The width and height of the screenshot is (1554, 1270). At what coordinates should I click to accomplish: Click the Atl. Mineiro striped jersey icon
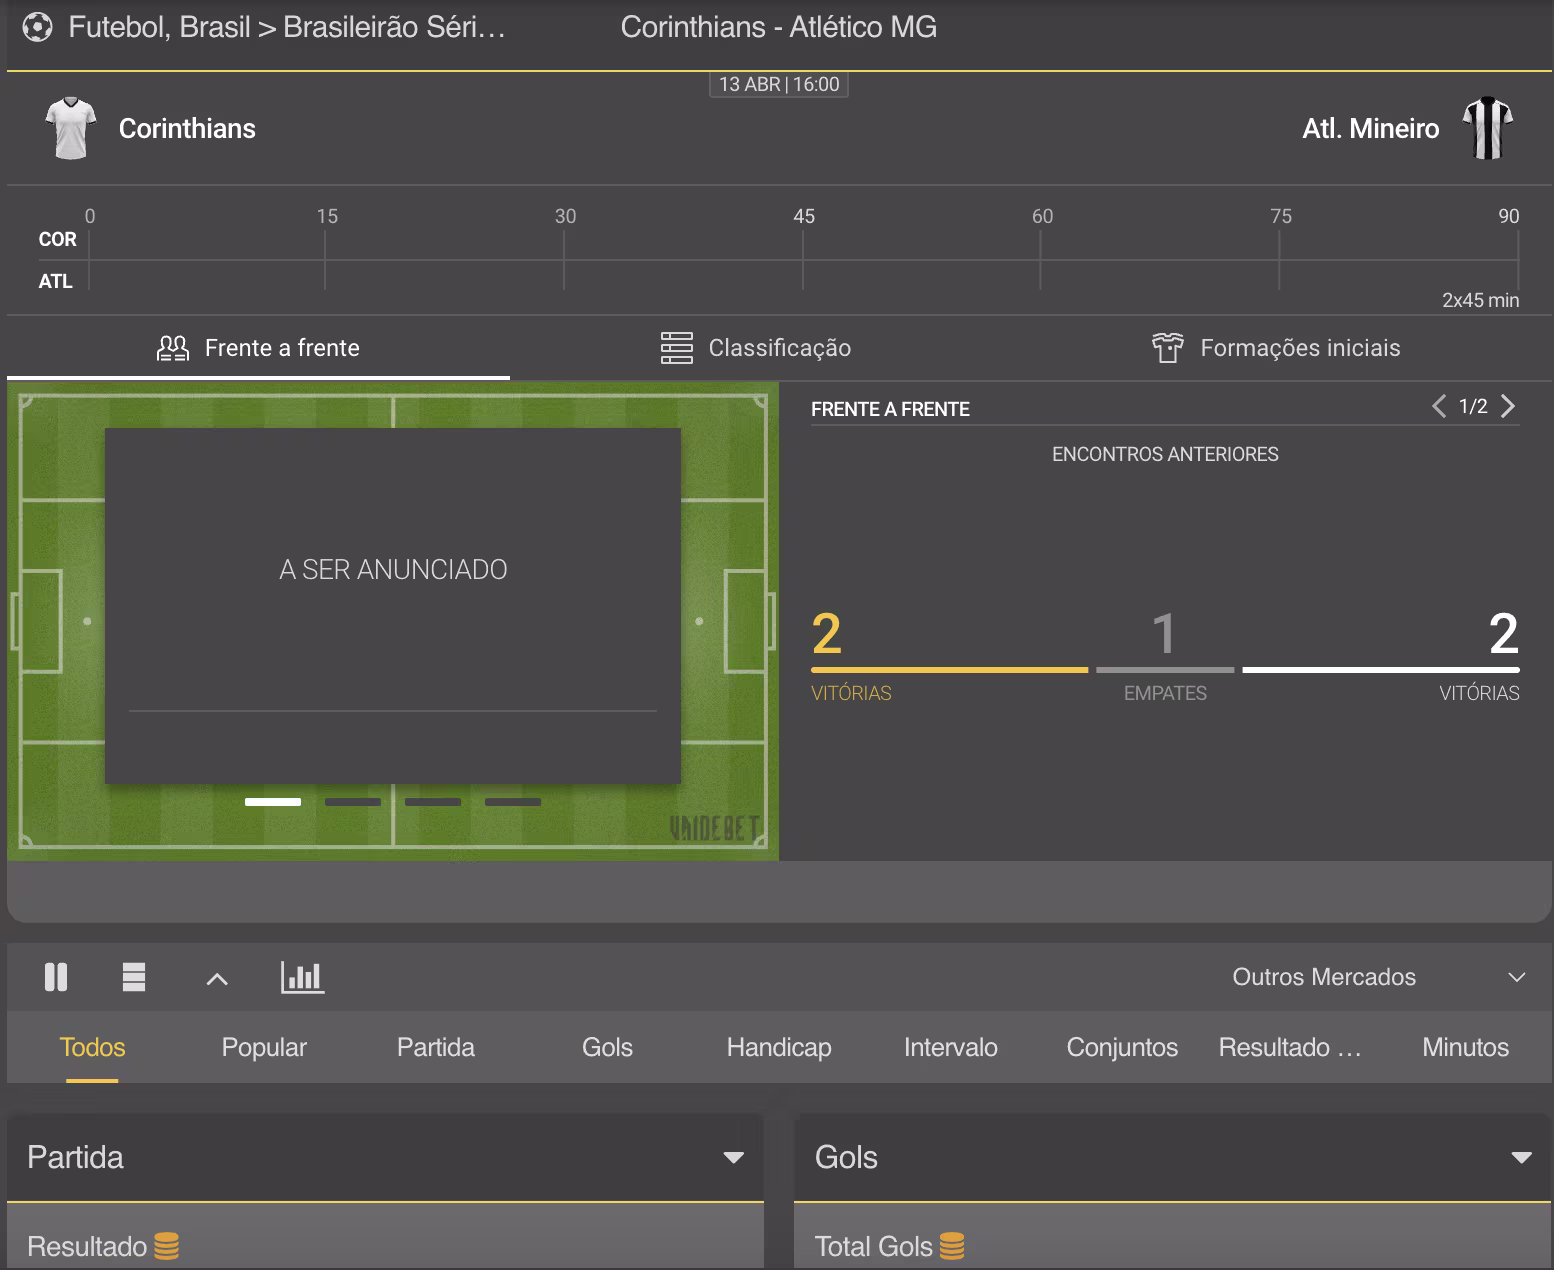tap(1487, 128)
